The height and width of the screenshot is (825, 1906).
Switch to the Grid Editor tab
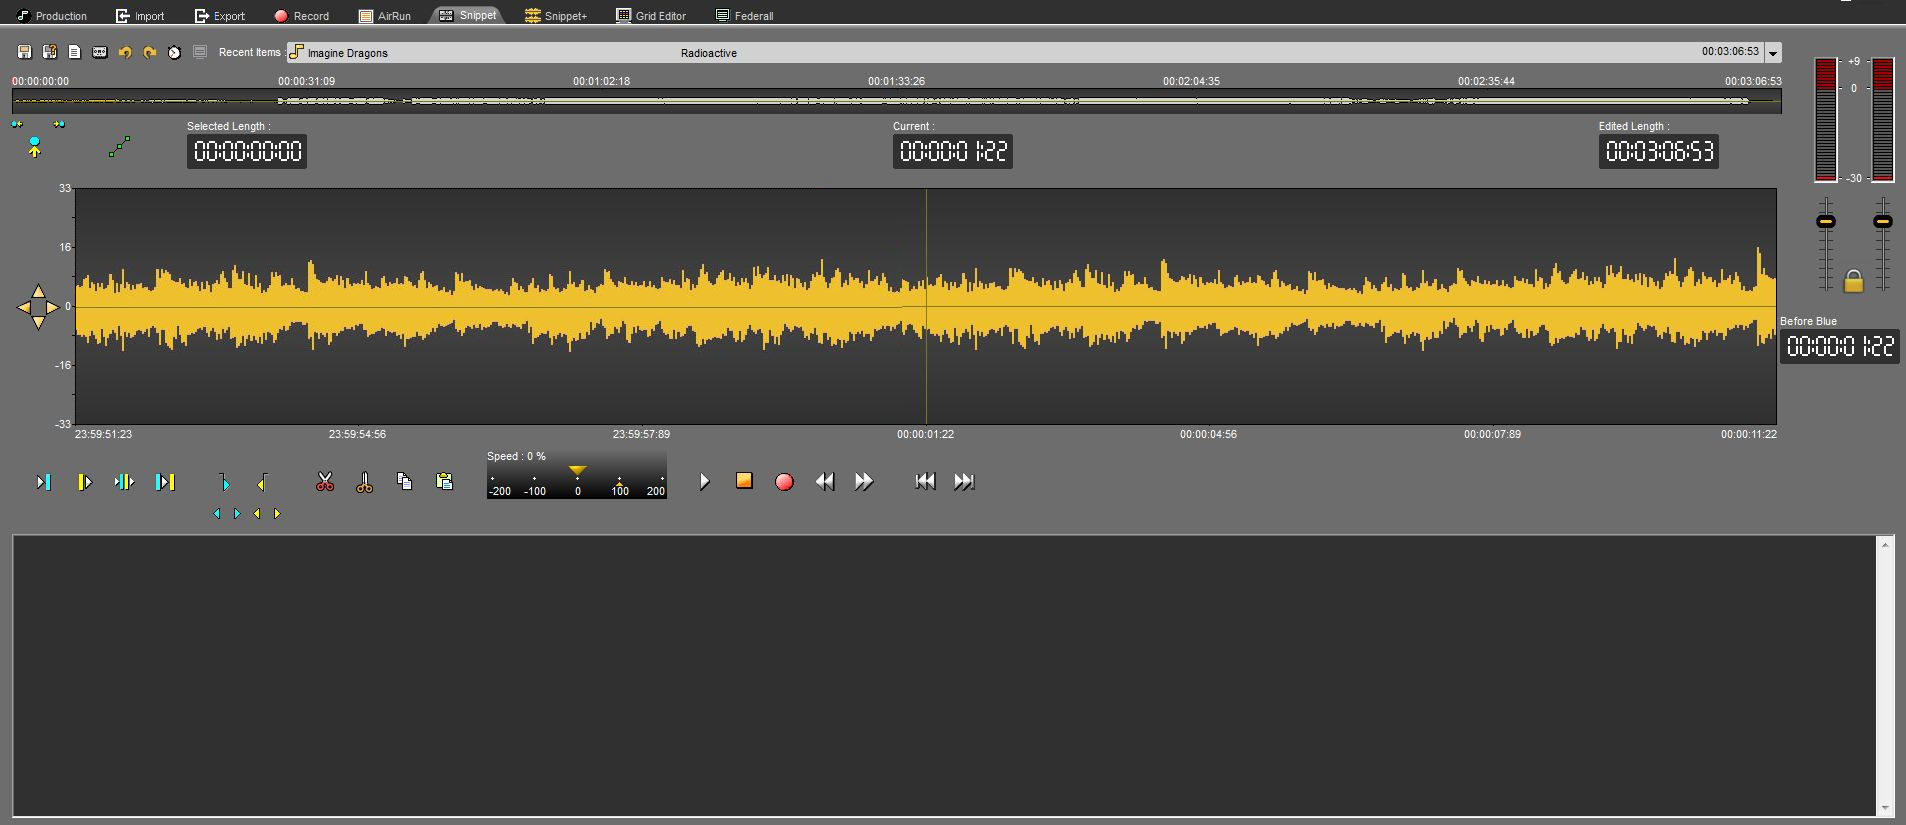651,16
